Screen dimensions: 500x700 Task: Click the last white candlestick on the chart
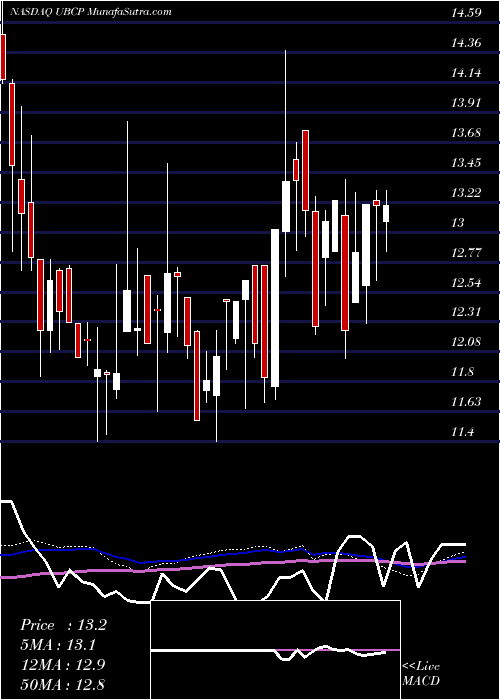(386, 213)
